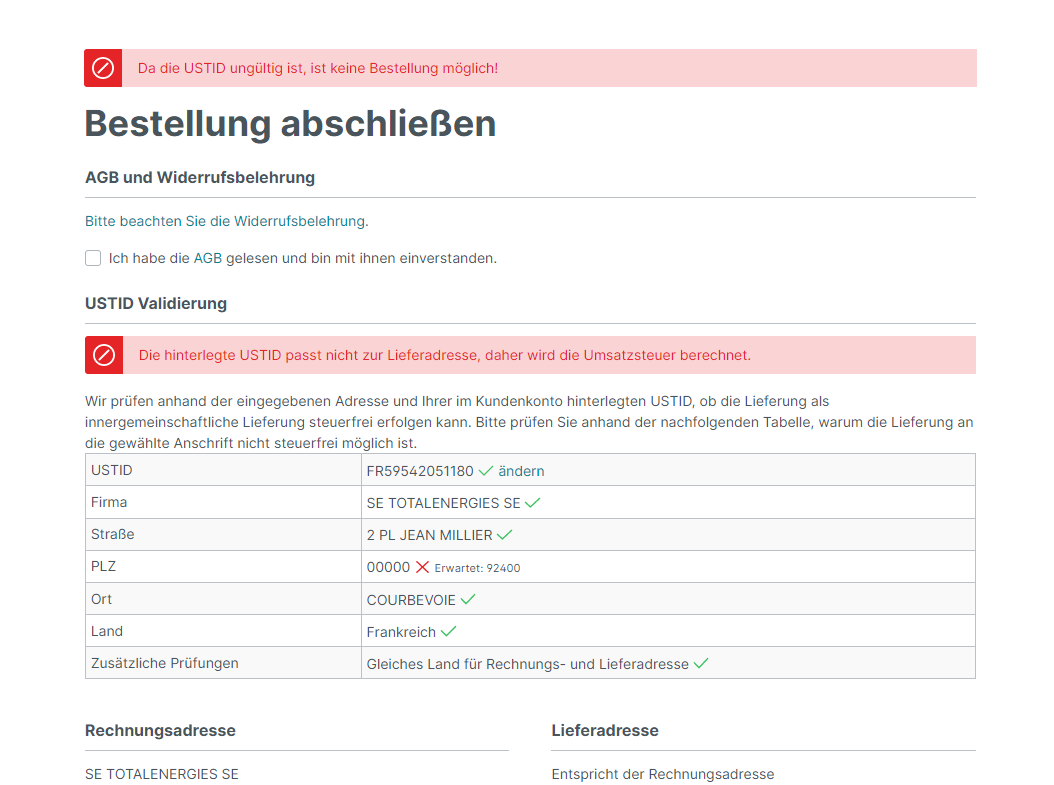1054x785 pixels.
Task: Click the green checkmark beside COURBEVOIE
Action: click(468, 600)
